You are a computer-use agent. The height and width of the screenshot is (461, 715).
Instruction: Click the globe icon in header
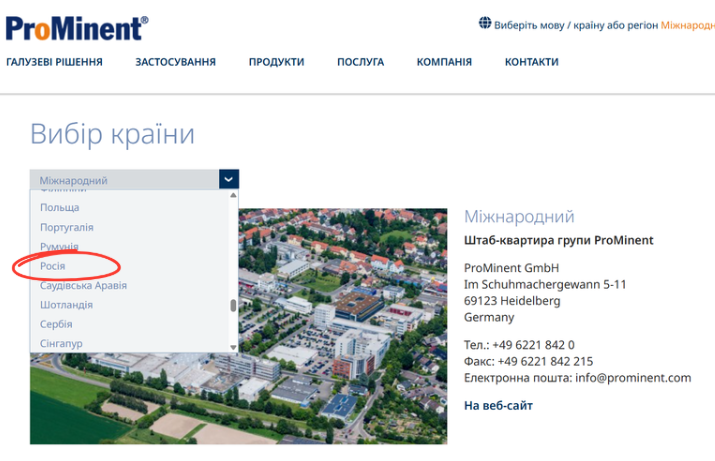tap(486, 24)
